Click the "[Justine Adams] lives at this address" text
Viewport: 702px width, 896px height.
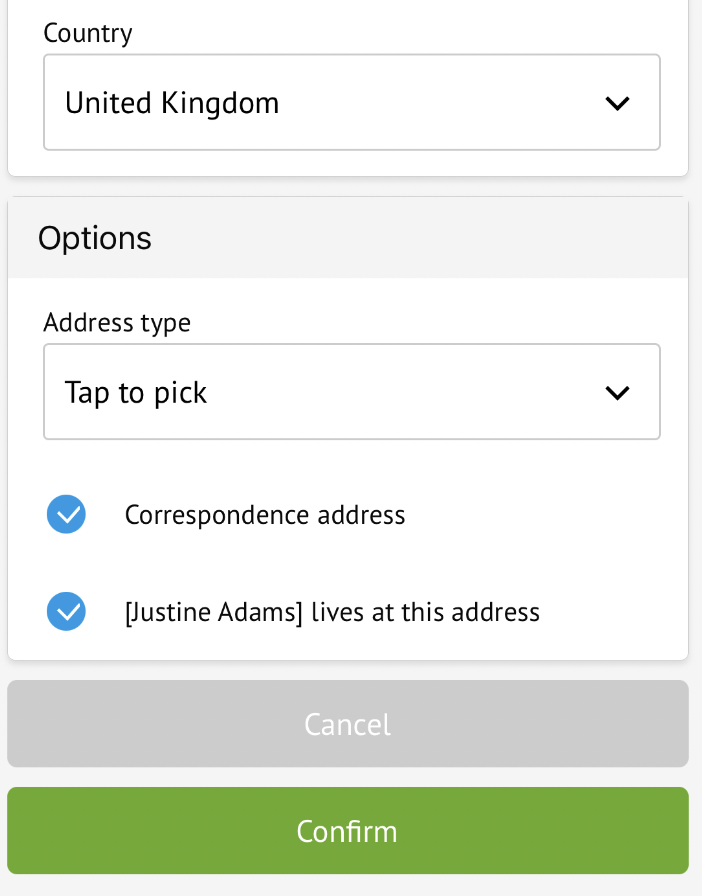pos(332,612)
